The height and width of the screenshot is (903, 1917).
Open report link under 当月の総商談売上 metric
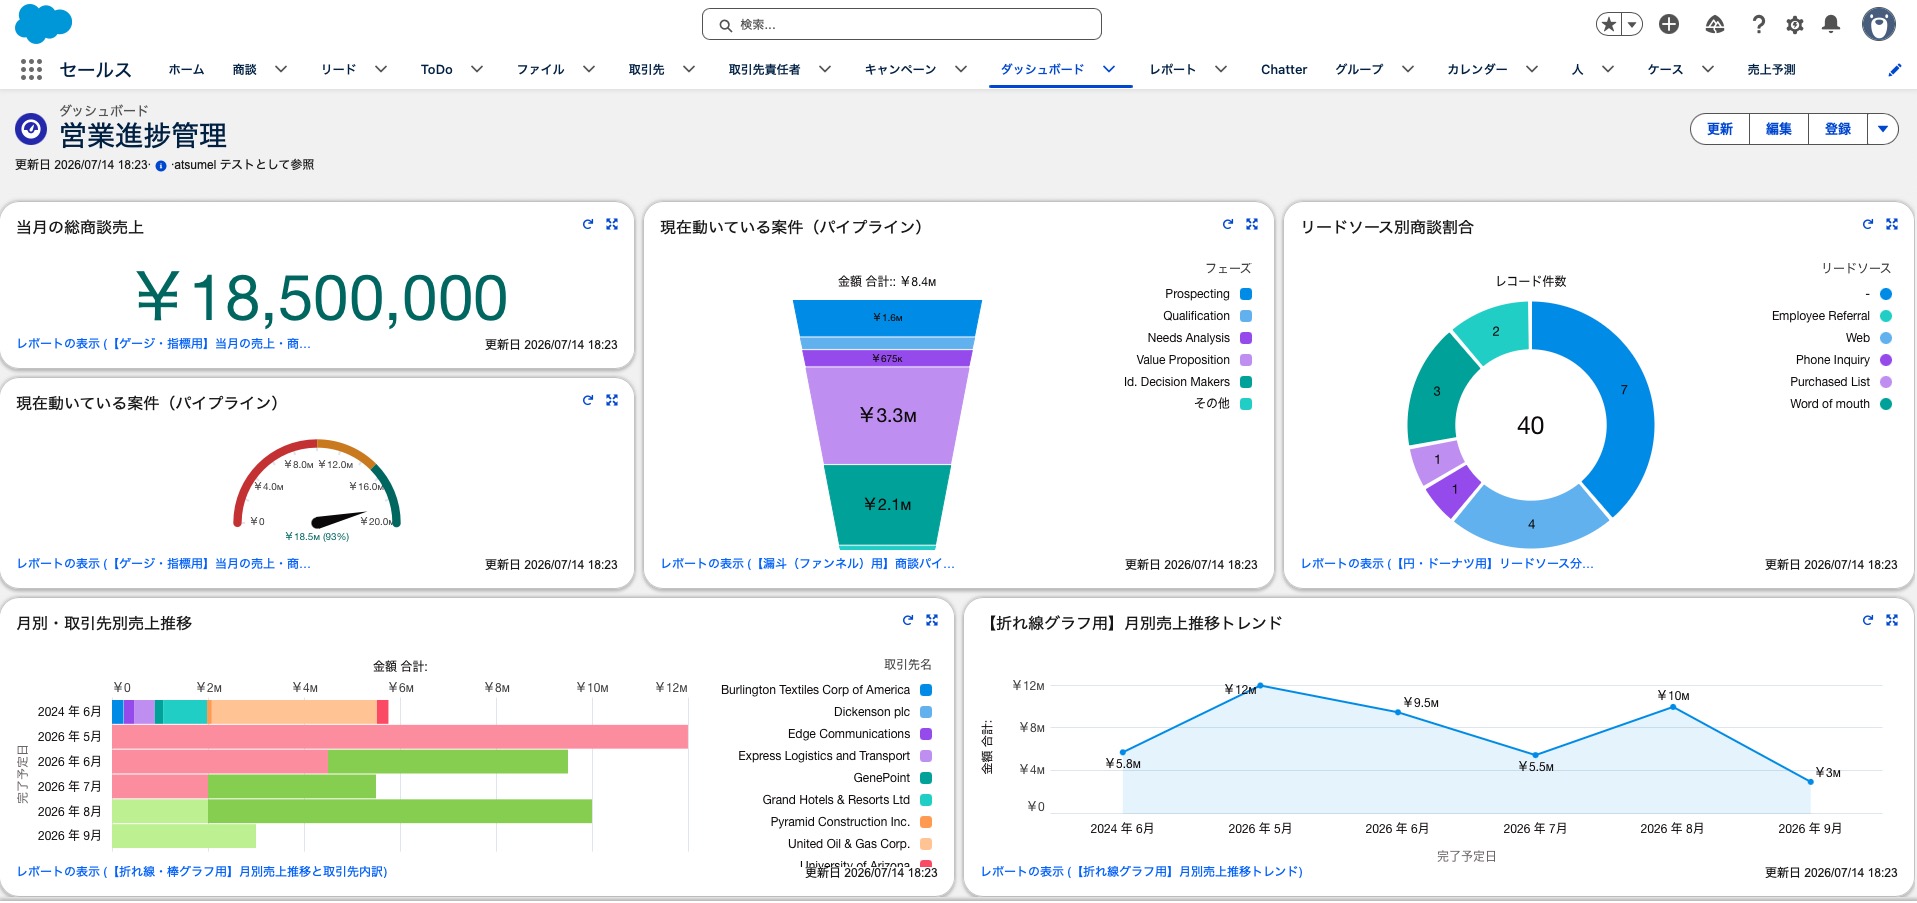(x=164, y=343)
